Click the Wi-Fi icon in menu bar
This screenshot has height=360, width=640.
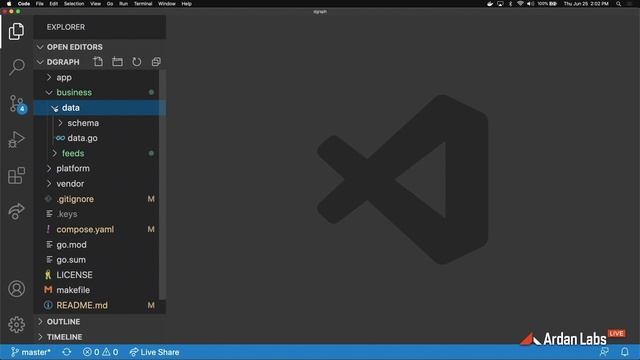click(x=520, y=4)
